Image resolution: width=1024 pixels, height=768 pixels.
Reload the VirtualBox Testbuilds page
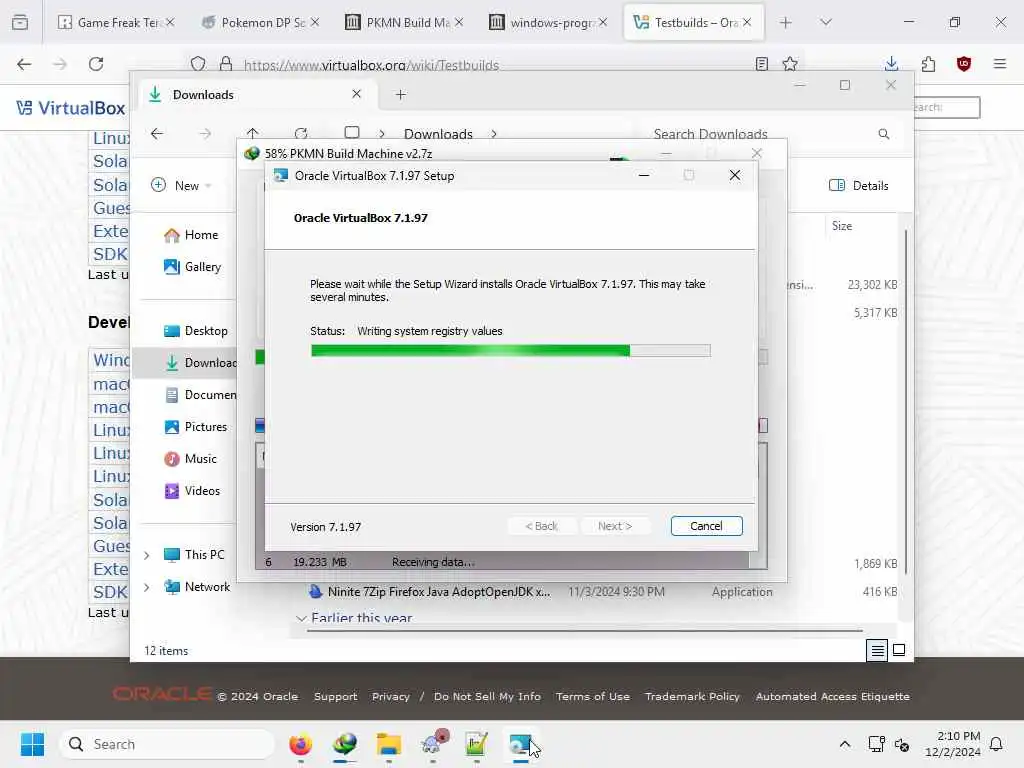[96, 64]
